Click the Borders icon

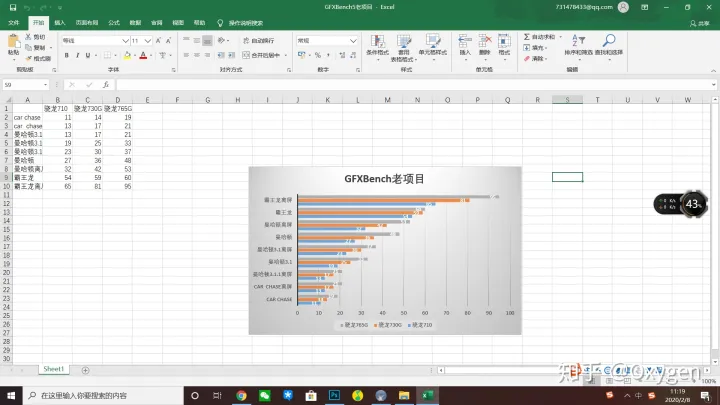[x=107, y=55]
